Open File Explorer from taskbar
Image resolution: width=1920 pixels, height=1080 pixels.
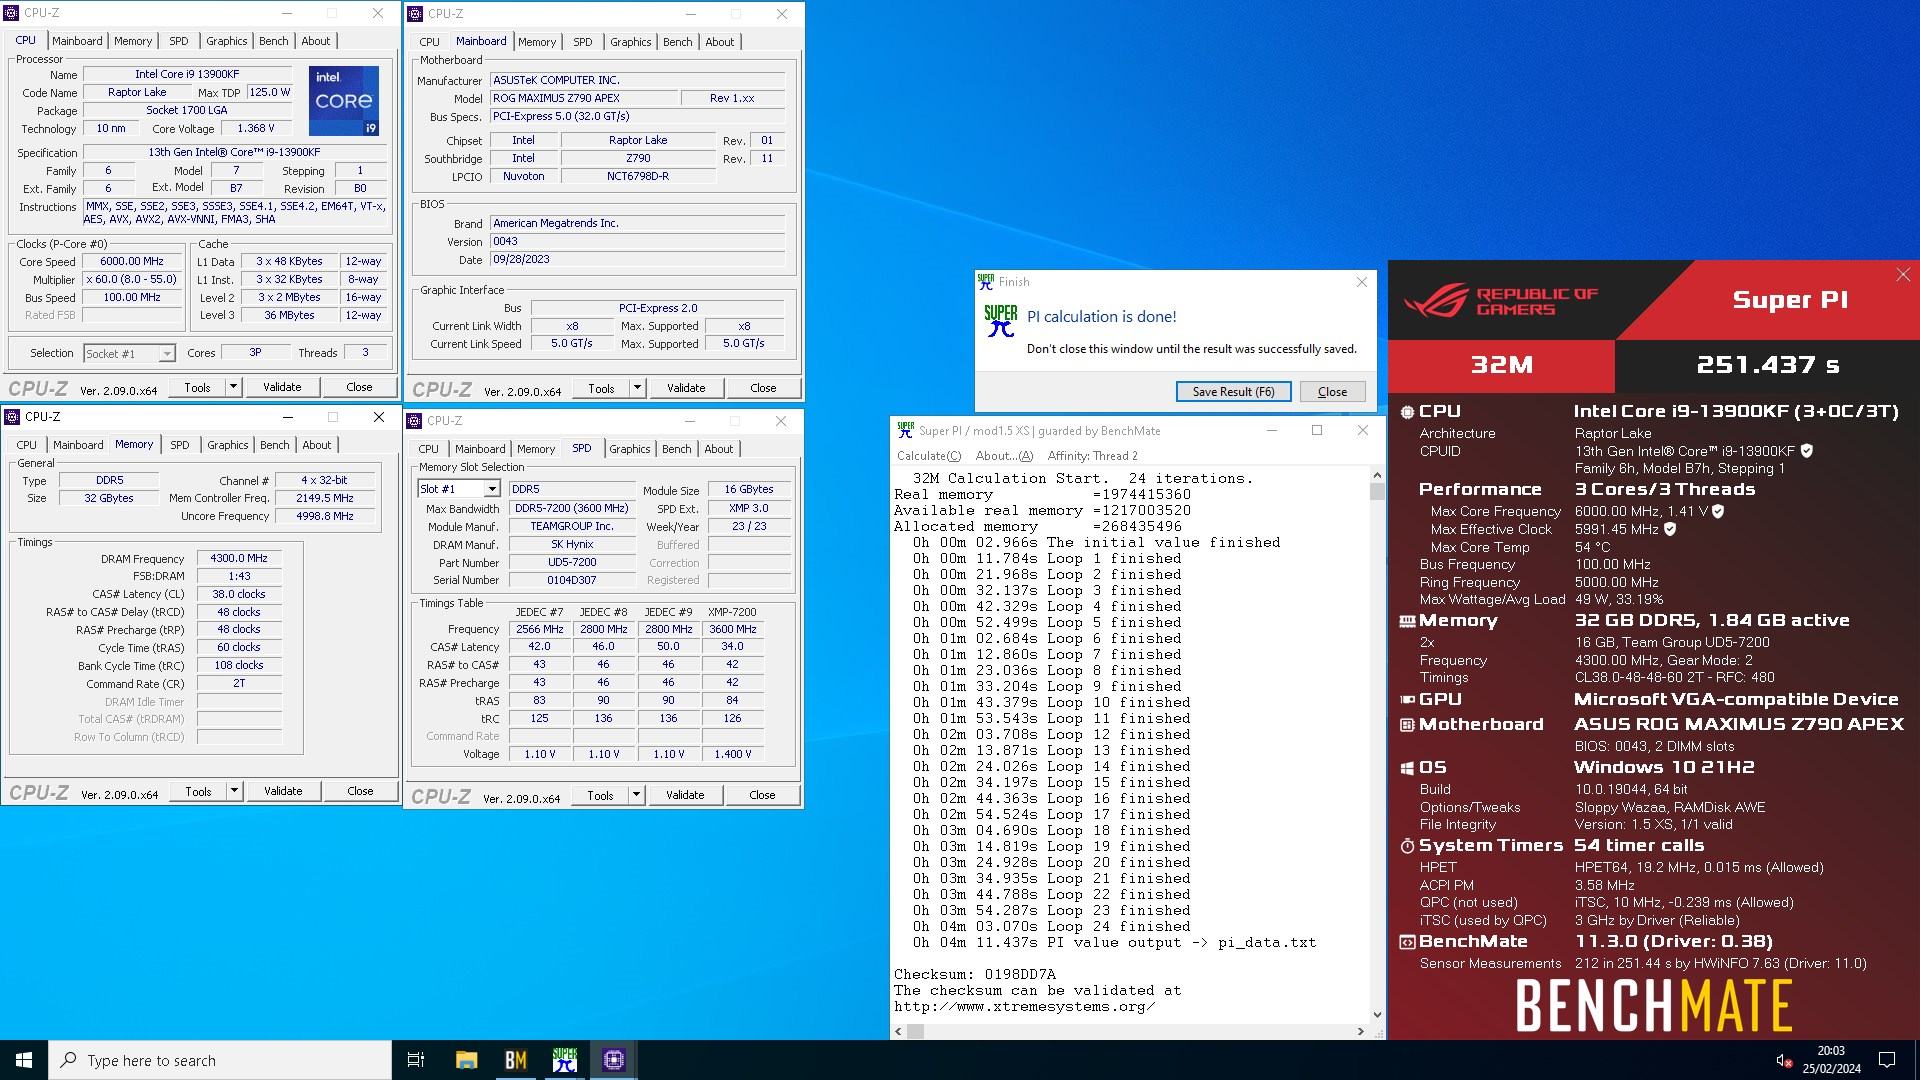click(x=466, y=1060)
